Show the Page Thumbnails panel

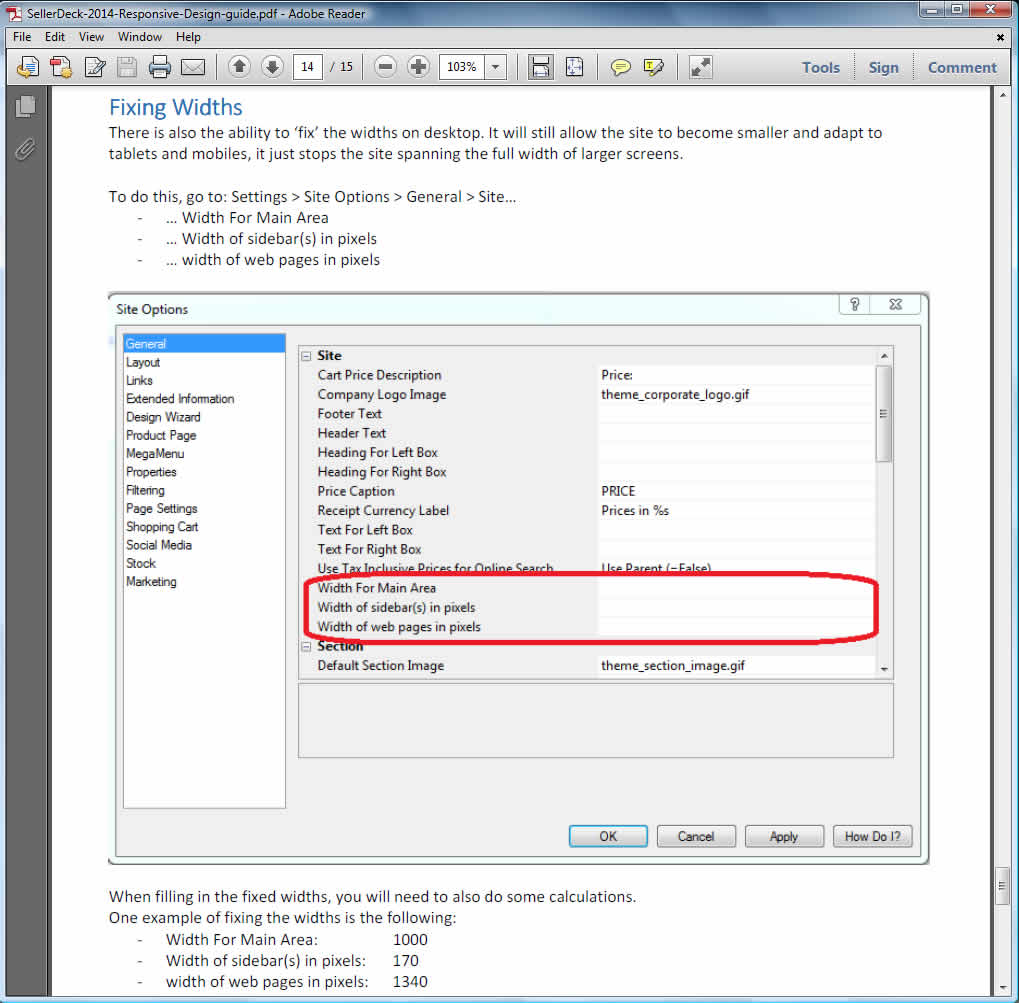pyautogui.click(x=26, y=107)
